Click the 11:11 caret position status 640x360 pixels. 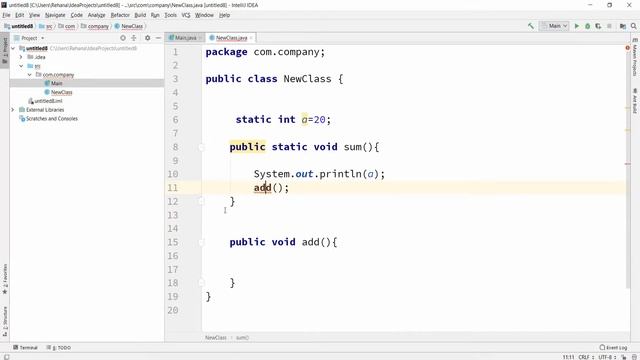coord(568,357)
